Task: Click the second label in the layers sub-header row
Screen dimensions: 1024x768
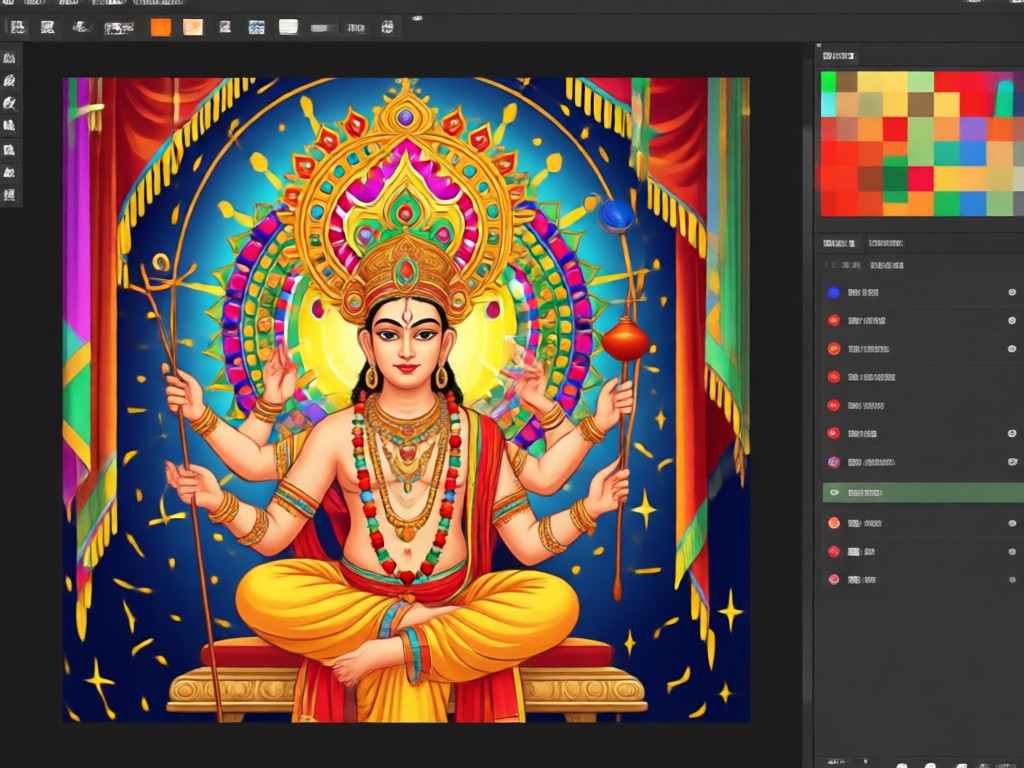Action: click(887, 265)
